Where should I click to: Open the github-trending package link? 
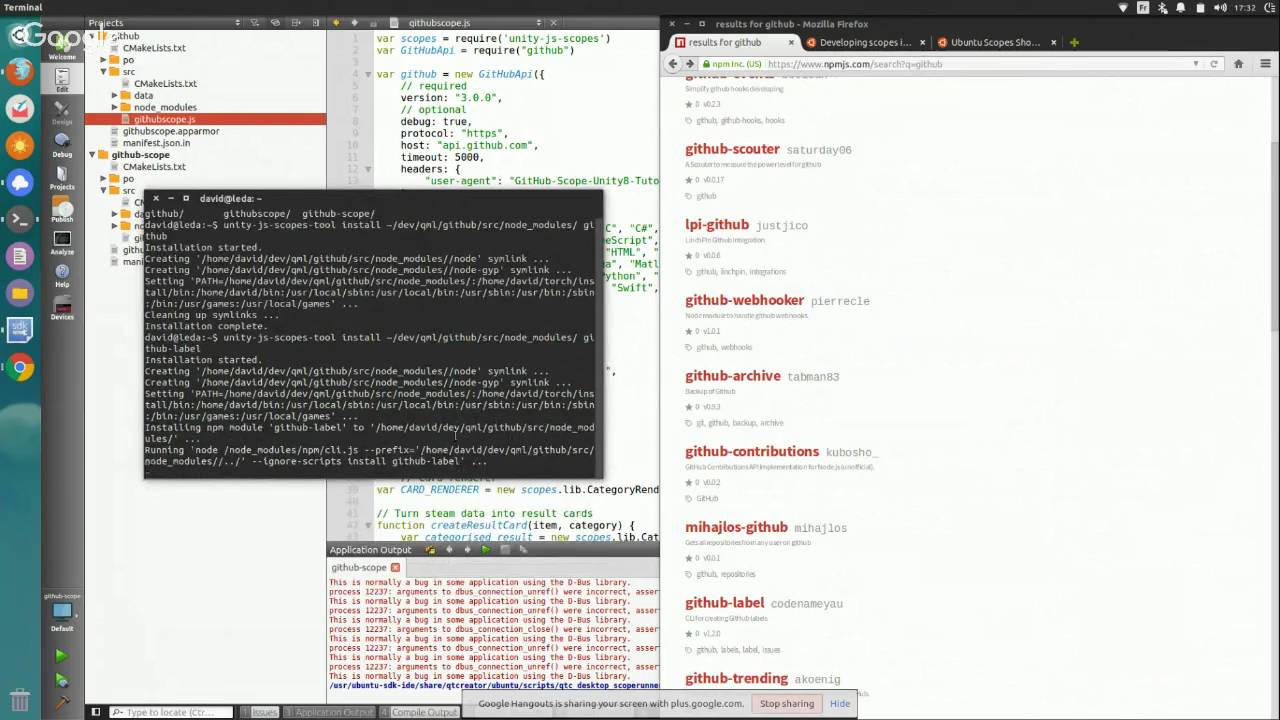coord(737,678)
